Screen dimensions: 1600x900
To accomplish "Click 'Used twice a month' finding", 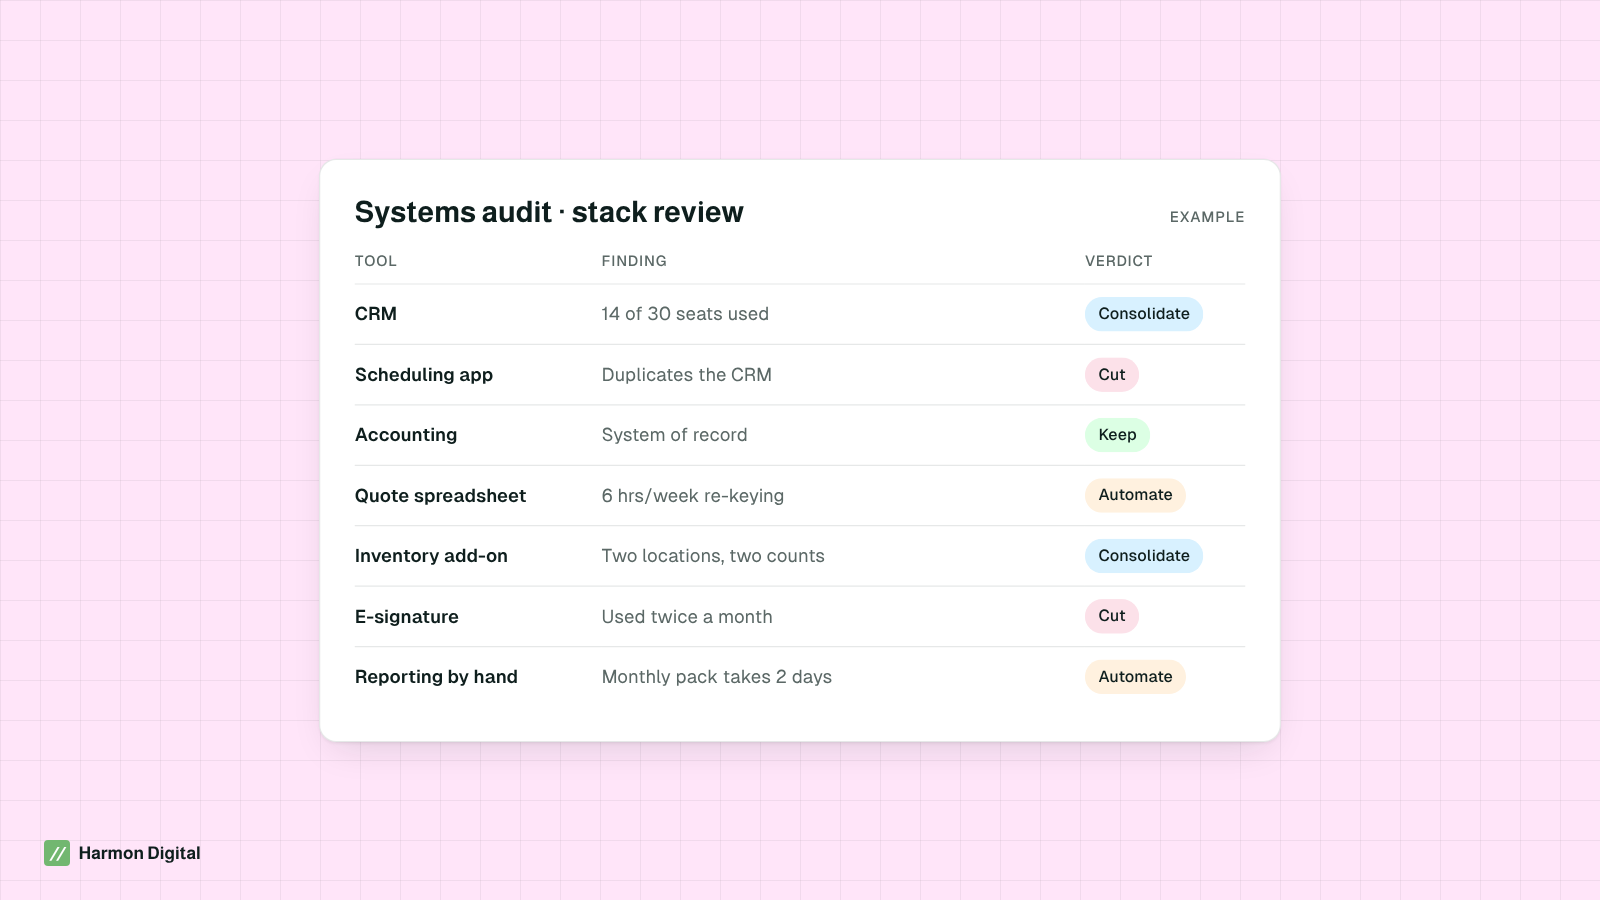I will (687, 617).
